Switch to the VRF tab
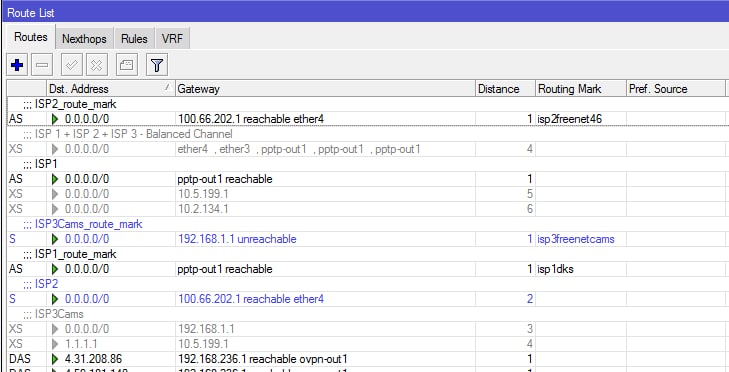 [172, 39]
